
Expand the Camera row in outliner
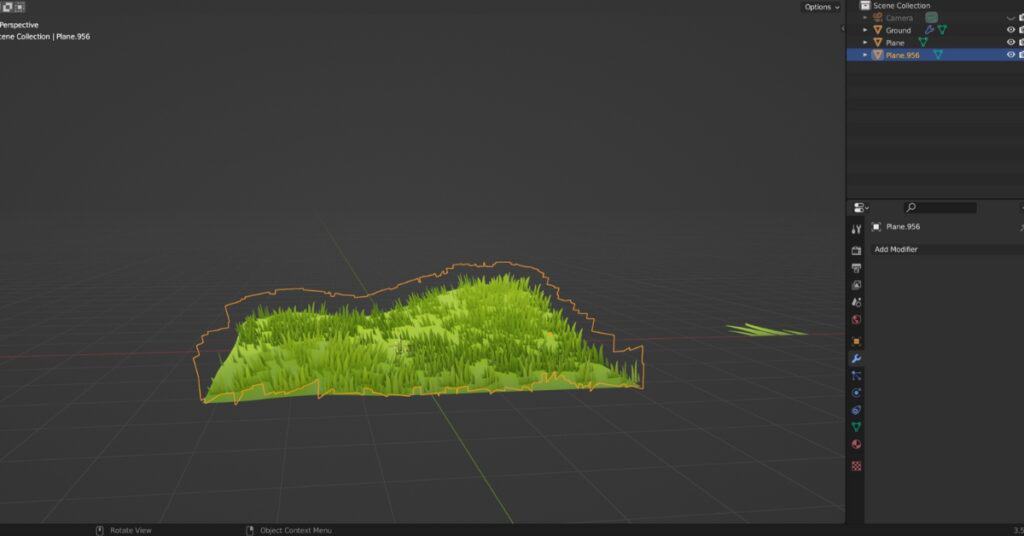click(x=865, y=18)
